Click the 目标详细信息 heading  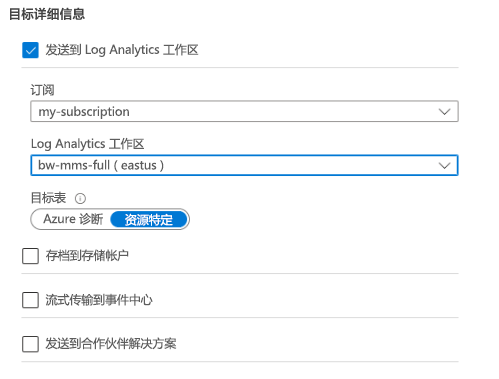(x=47, y=14)
